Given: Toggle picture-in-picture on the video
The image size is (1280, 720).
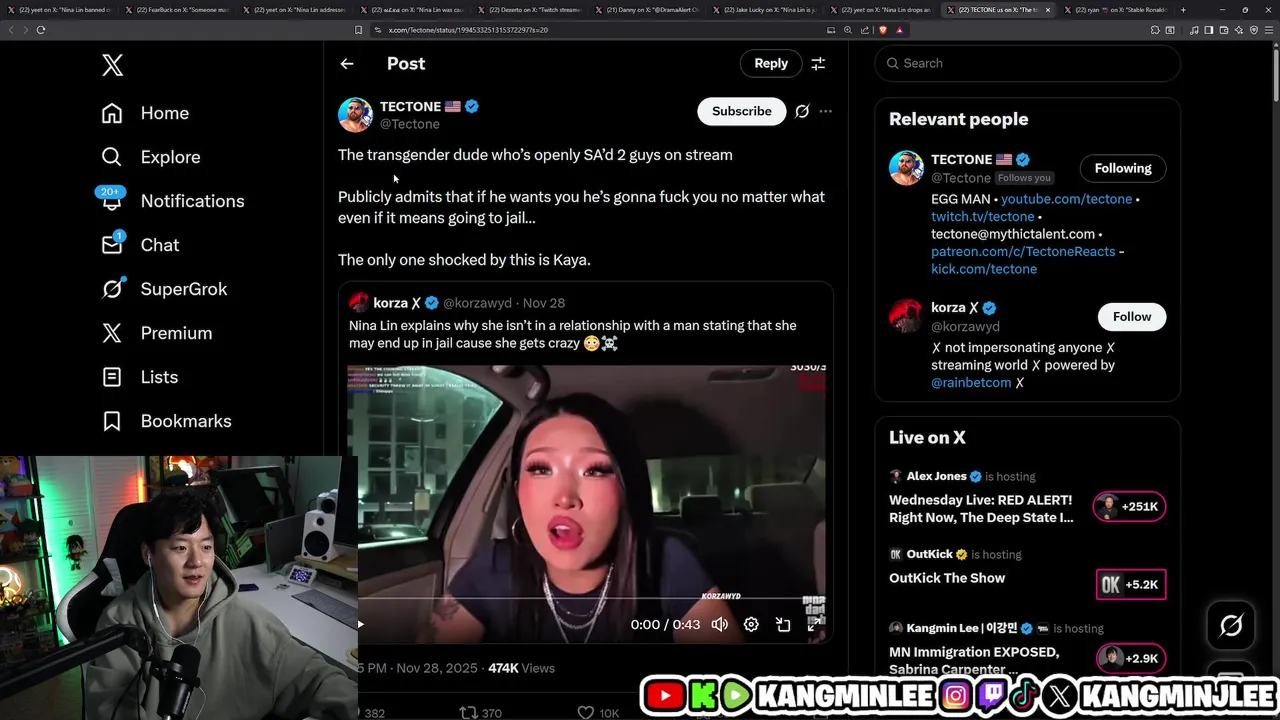Looking at the screenshot, I should [x=783, y=624].
